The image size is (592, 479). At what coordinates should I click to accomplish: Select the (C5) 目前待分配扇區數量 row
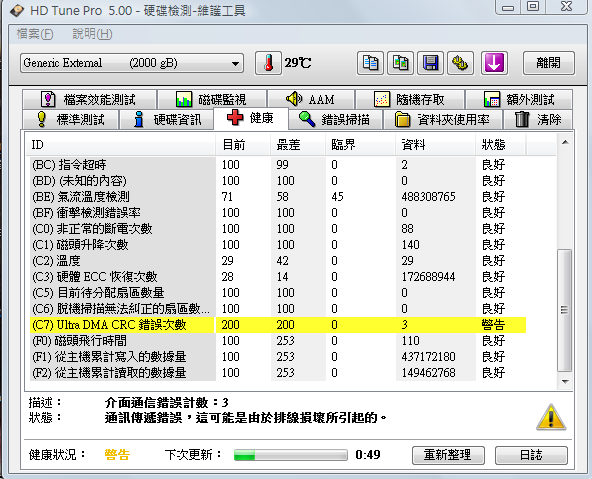click(278, 293)
